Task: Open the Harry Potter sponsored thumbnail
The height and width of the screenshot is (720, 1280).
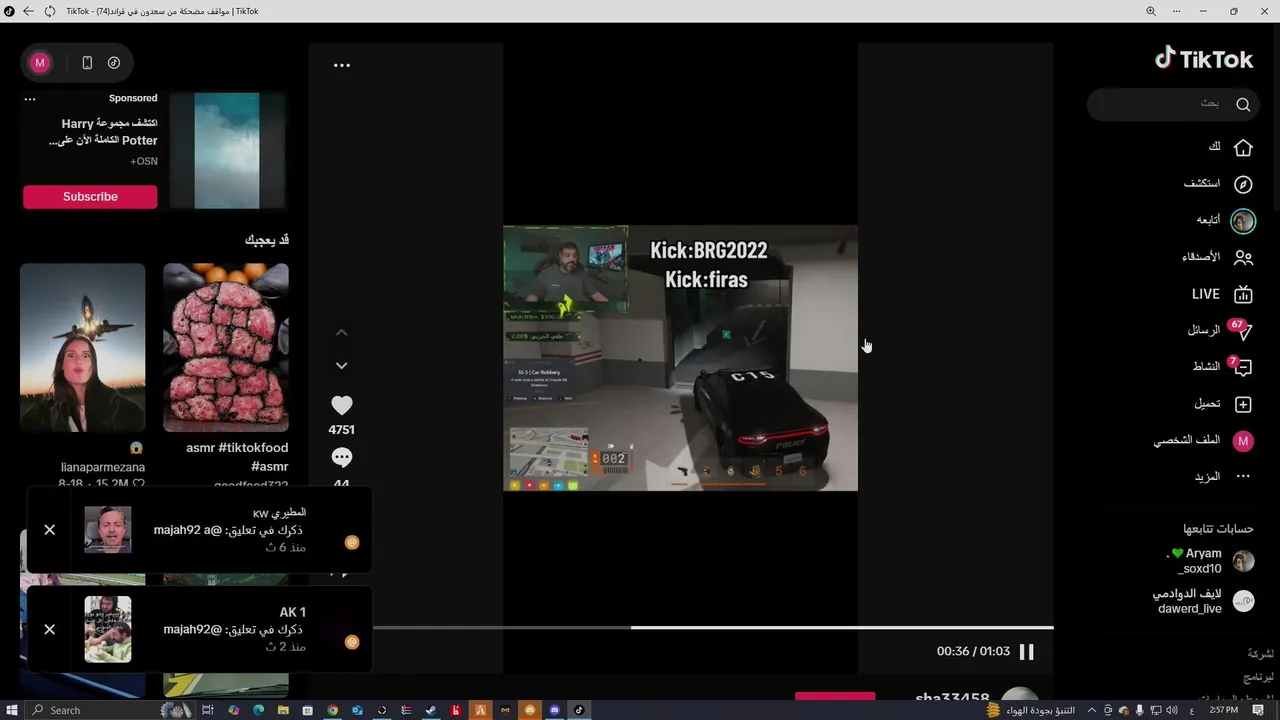Action: pos(227,150)
